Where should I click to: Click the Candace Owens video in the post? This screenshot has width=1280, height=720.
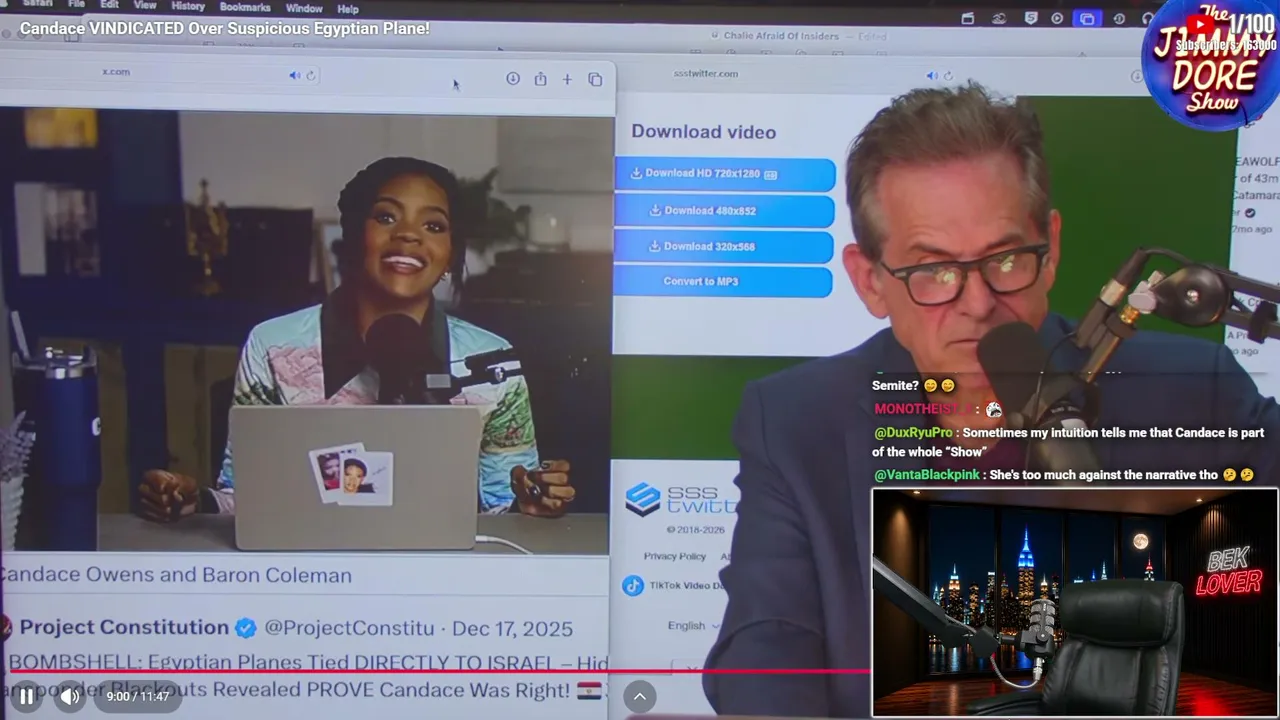tap(304, 330)
